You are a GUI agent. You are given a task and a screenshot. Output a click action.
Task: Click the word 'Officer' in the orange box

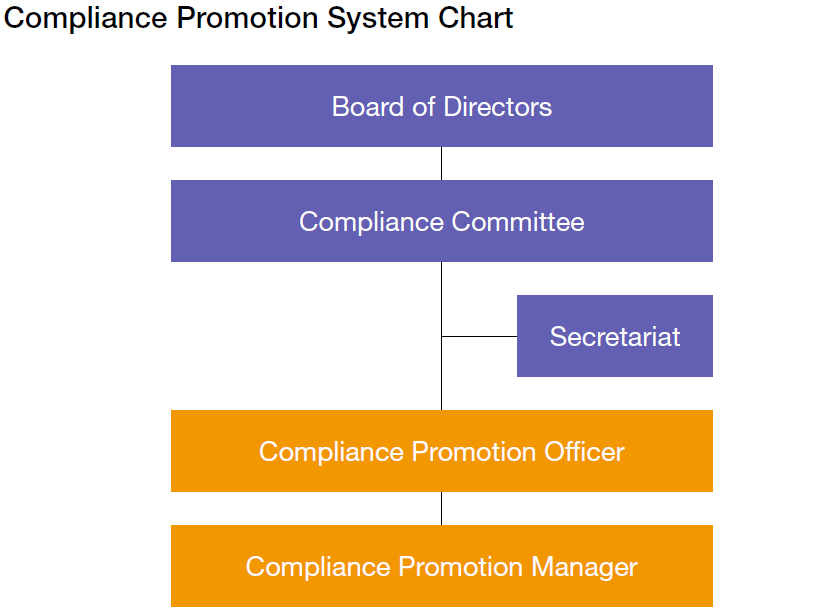point(584,452)
